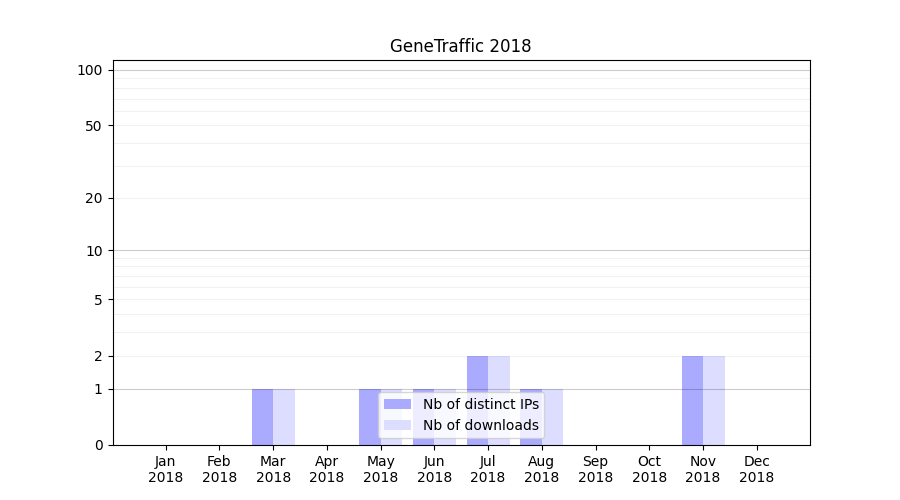The height and width of the screenshot is (500, 900).
Task: Click the "Jan 2018" x-axis label
Action: click(x=166, y=469)
